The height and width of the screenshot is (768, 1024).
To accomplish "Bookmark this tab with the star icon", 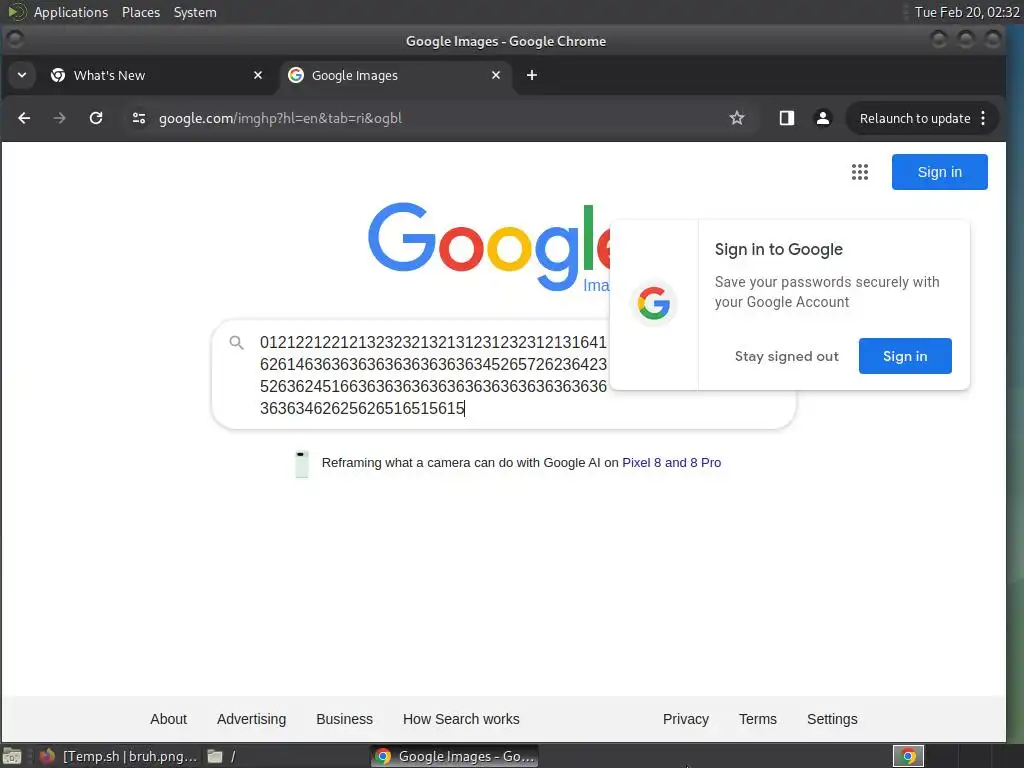I will 737,118.
